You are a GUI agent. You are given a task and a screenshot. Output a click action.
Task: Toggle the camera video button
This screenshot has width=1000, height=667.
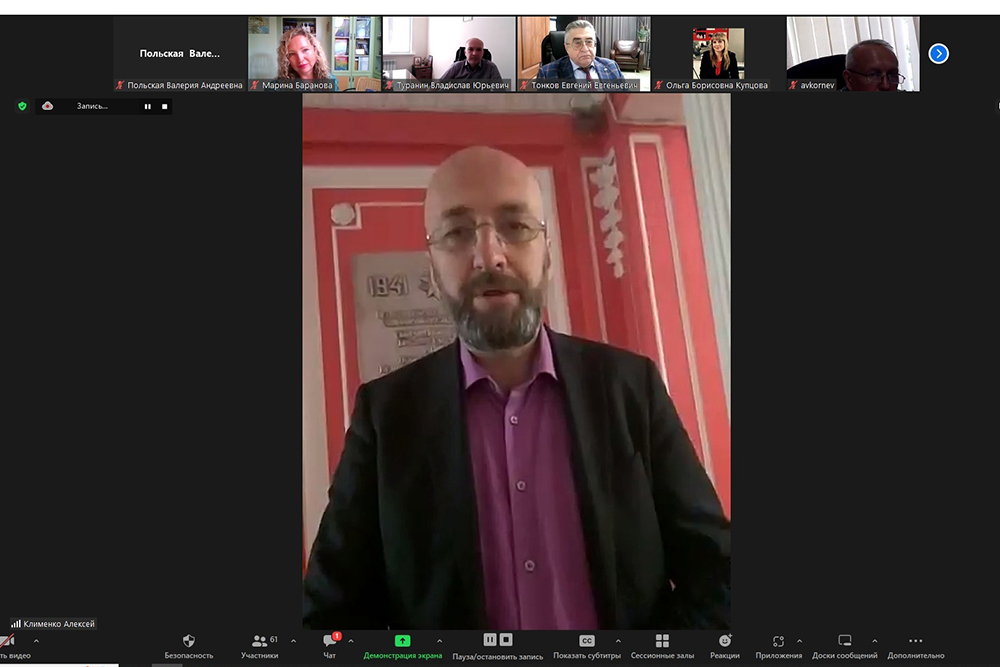point(8,642)
